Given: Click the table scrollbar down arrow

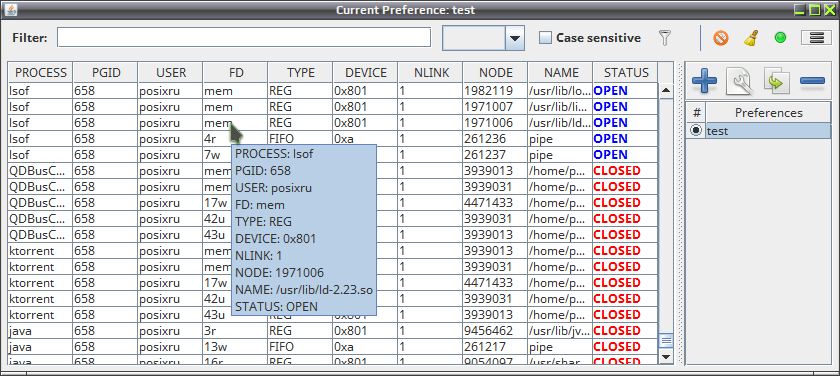Looking at the screenshot, I should (x=666, y=356).
